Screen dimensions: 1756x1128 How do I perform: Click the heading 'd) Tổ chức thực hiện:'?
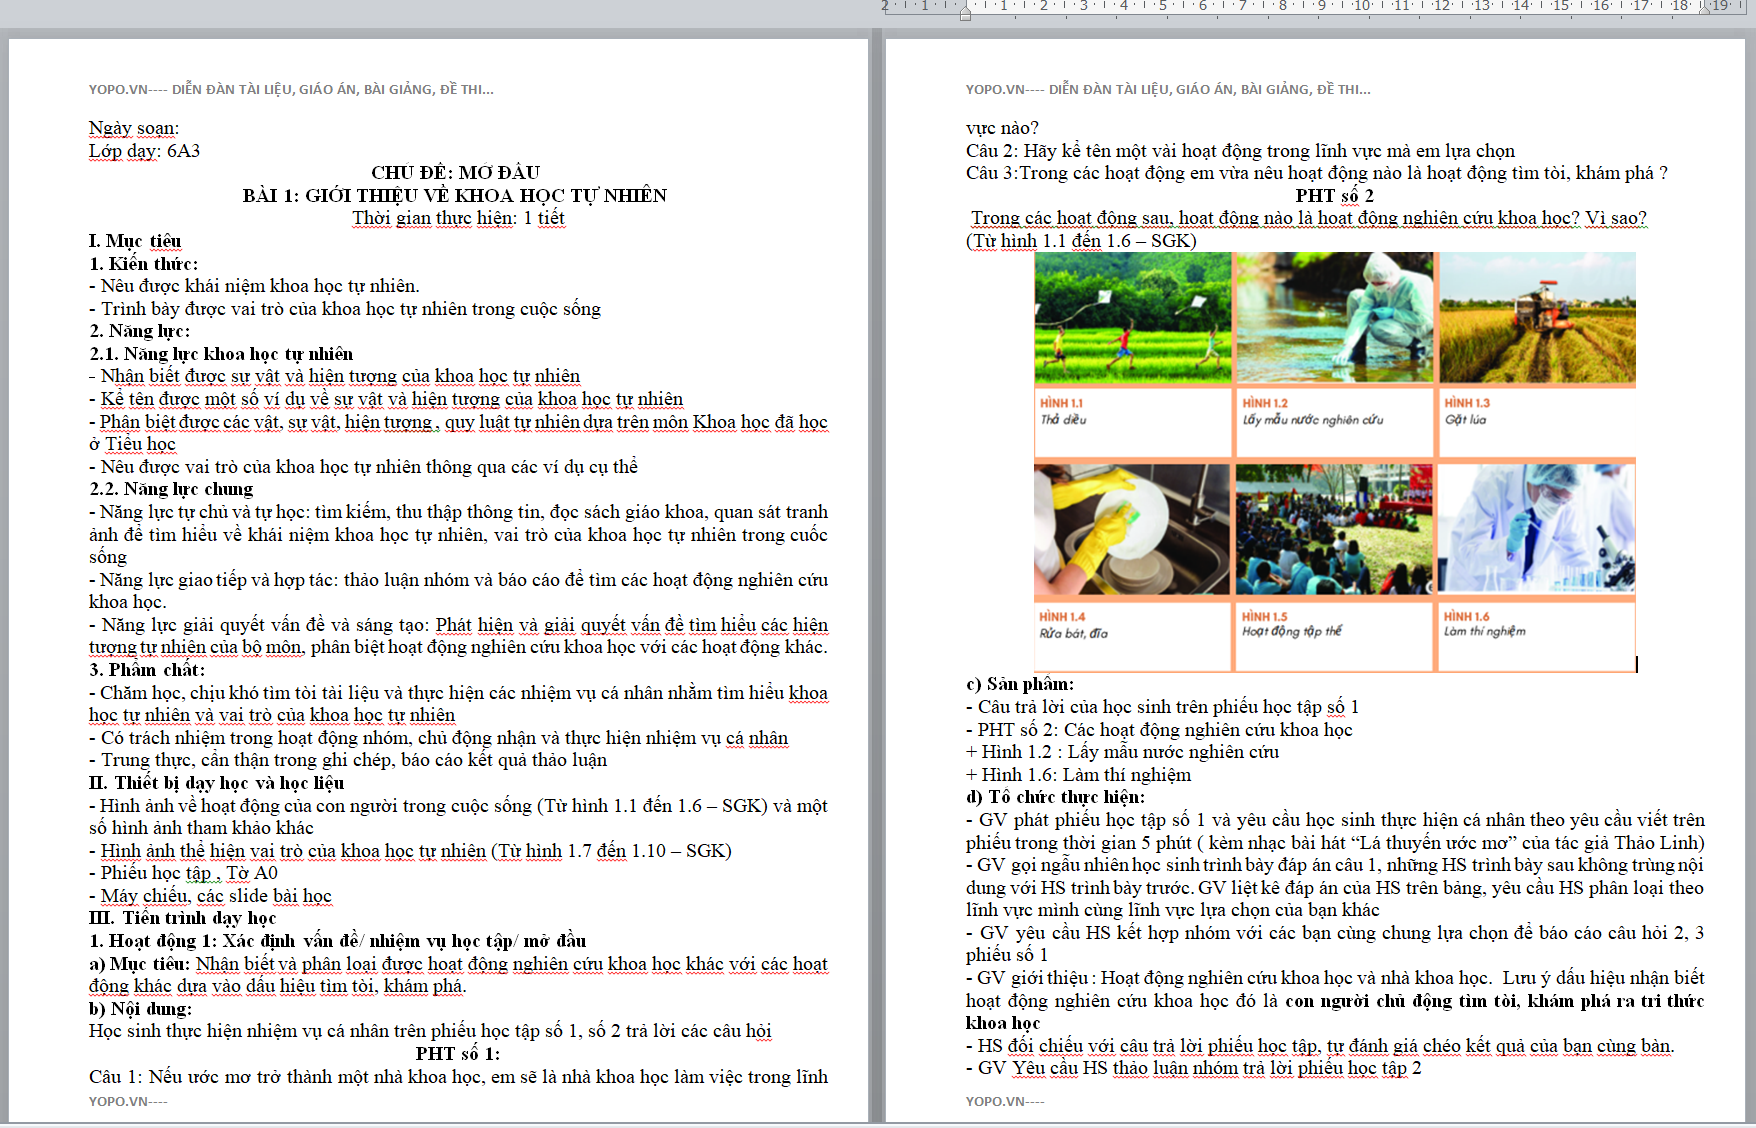click(1055, 797)
